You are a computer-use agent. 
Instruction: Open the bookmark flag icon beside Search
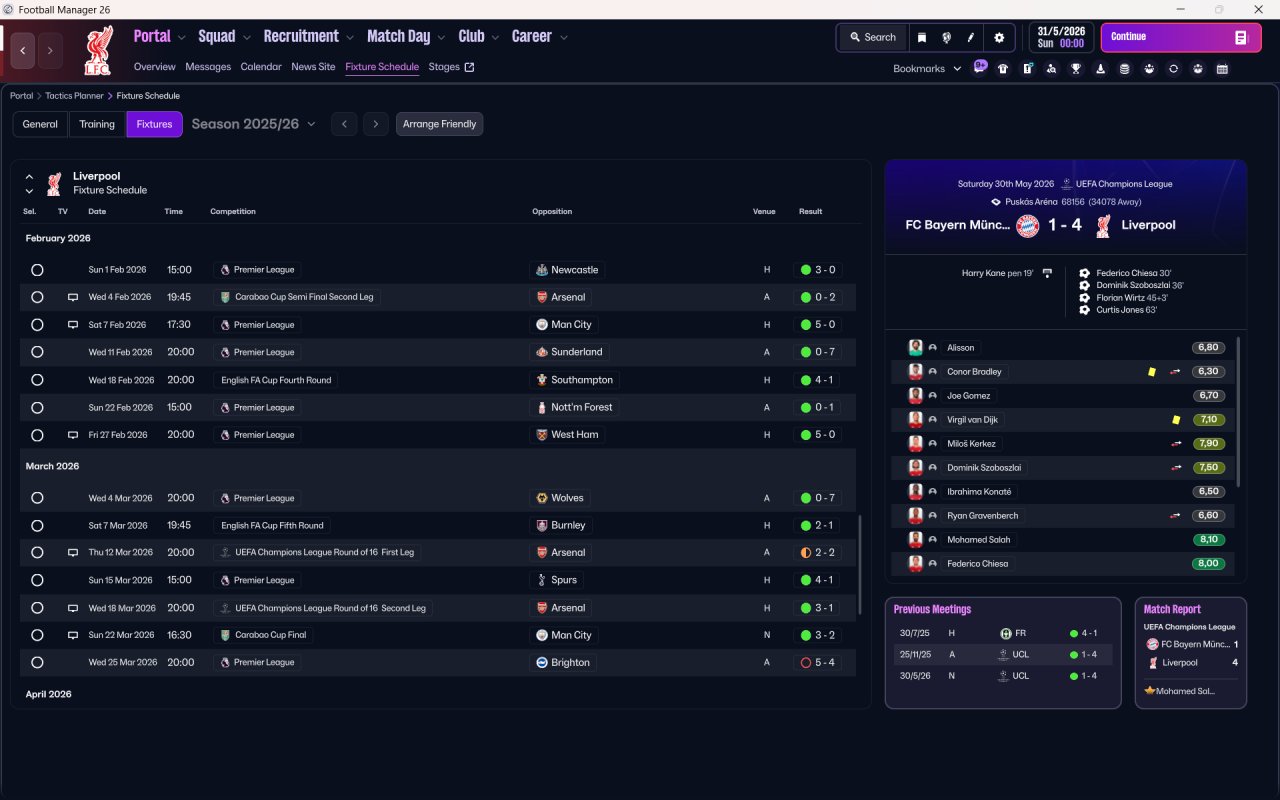(922, 38)
